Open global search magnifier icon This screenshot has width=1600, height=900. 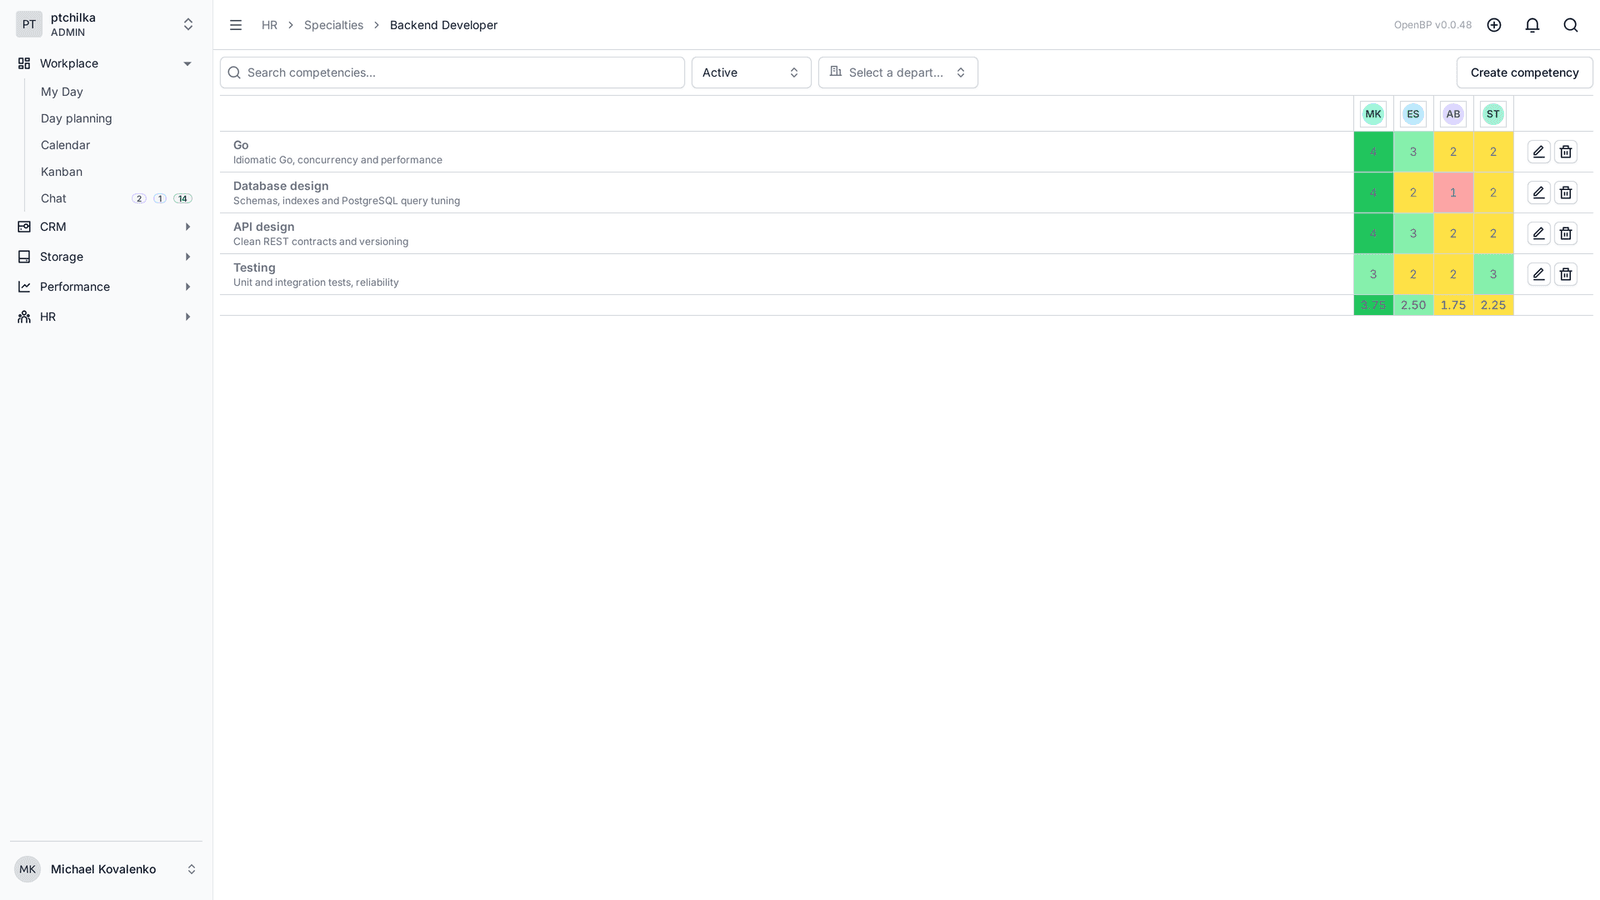[x=1571, y=25]
